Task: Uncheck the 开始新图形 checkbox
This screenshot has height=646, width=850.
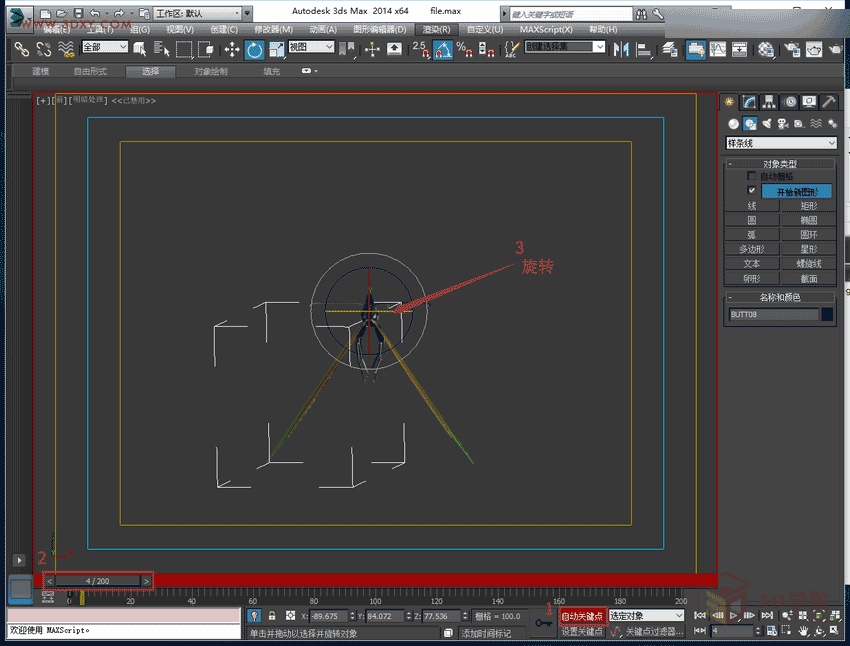Action: [752, 190]
